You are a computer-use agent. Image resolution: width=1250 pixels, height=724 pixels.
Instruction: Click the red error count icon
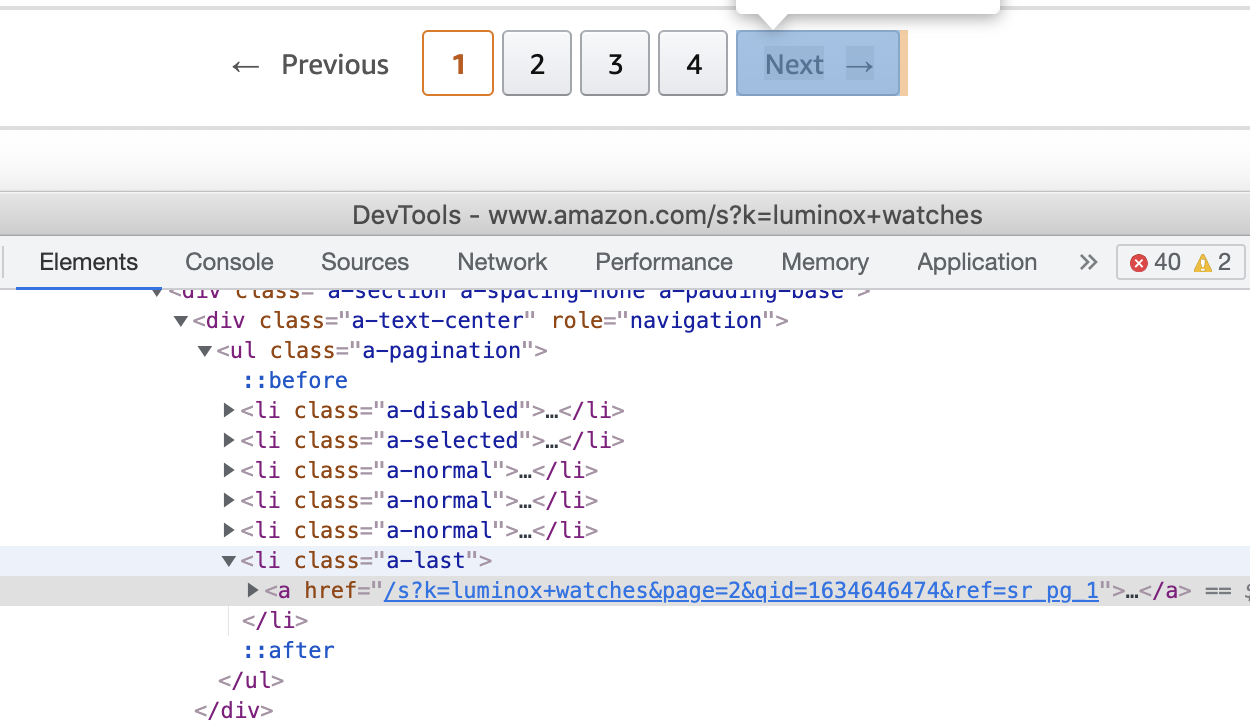point(1139,263)
